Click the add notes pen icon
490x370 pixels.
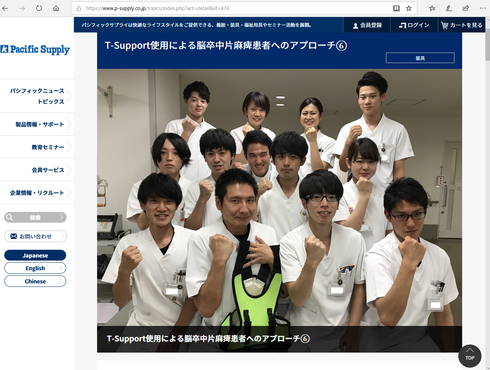tap(449, 8)
